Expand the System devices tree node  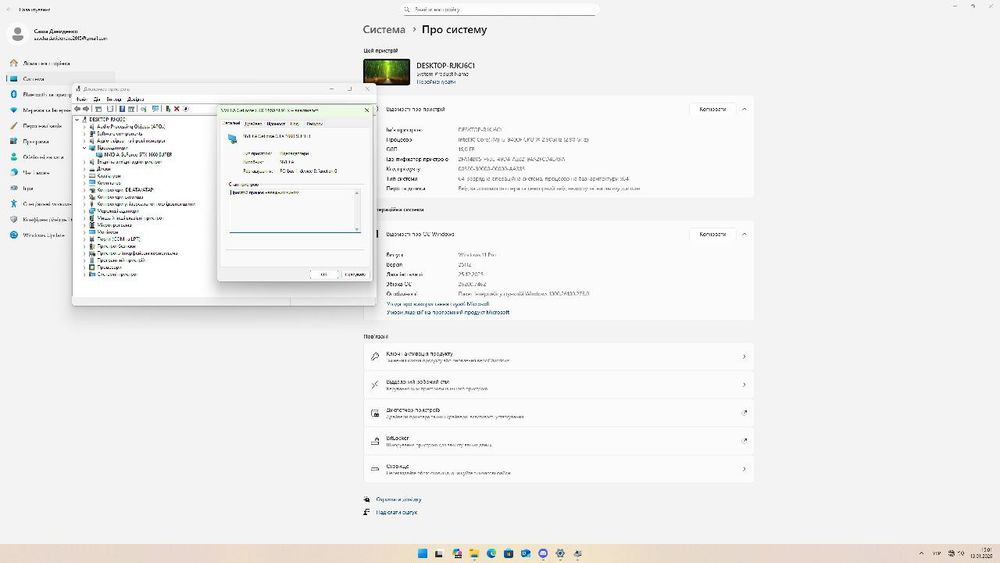(84, 274)
